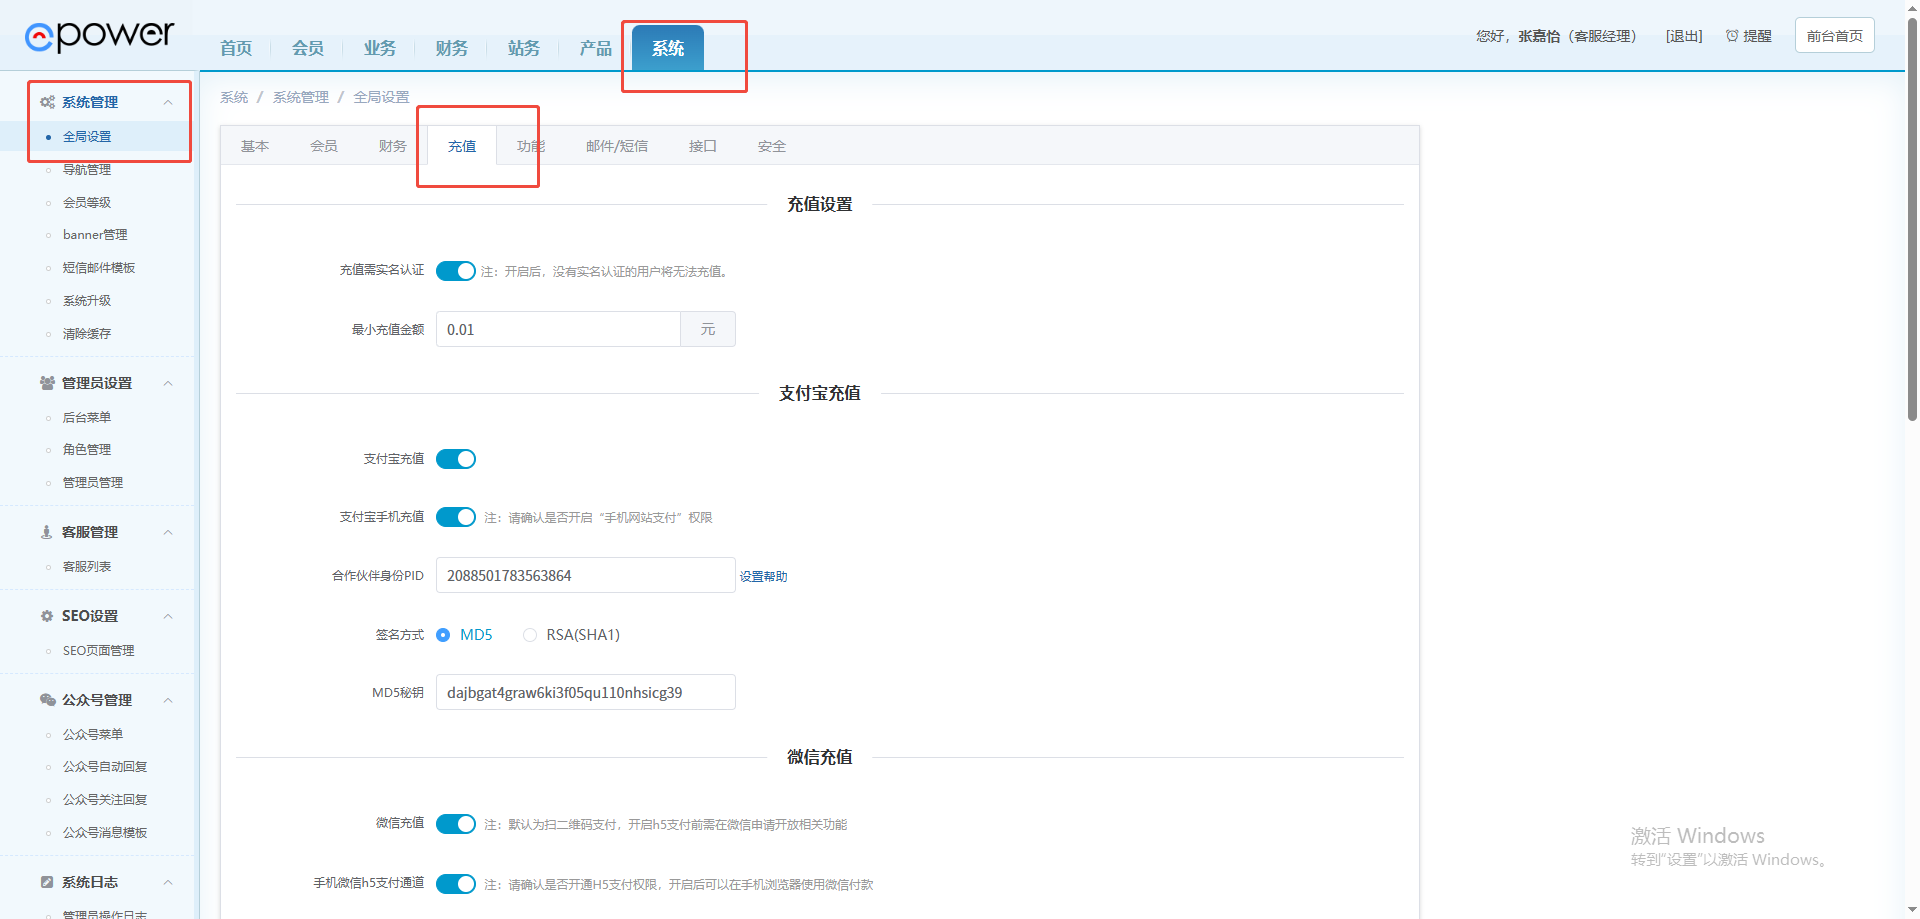Collapse the 管理员设置 menu chevron
1920x919 pixels.
pos(168,383)
